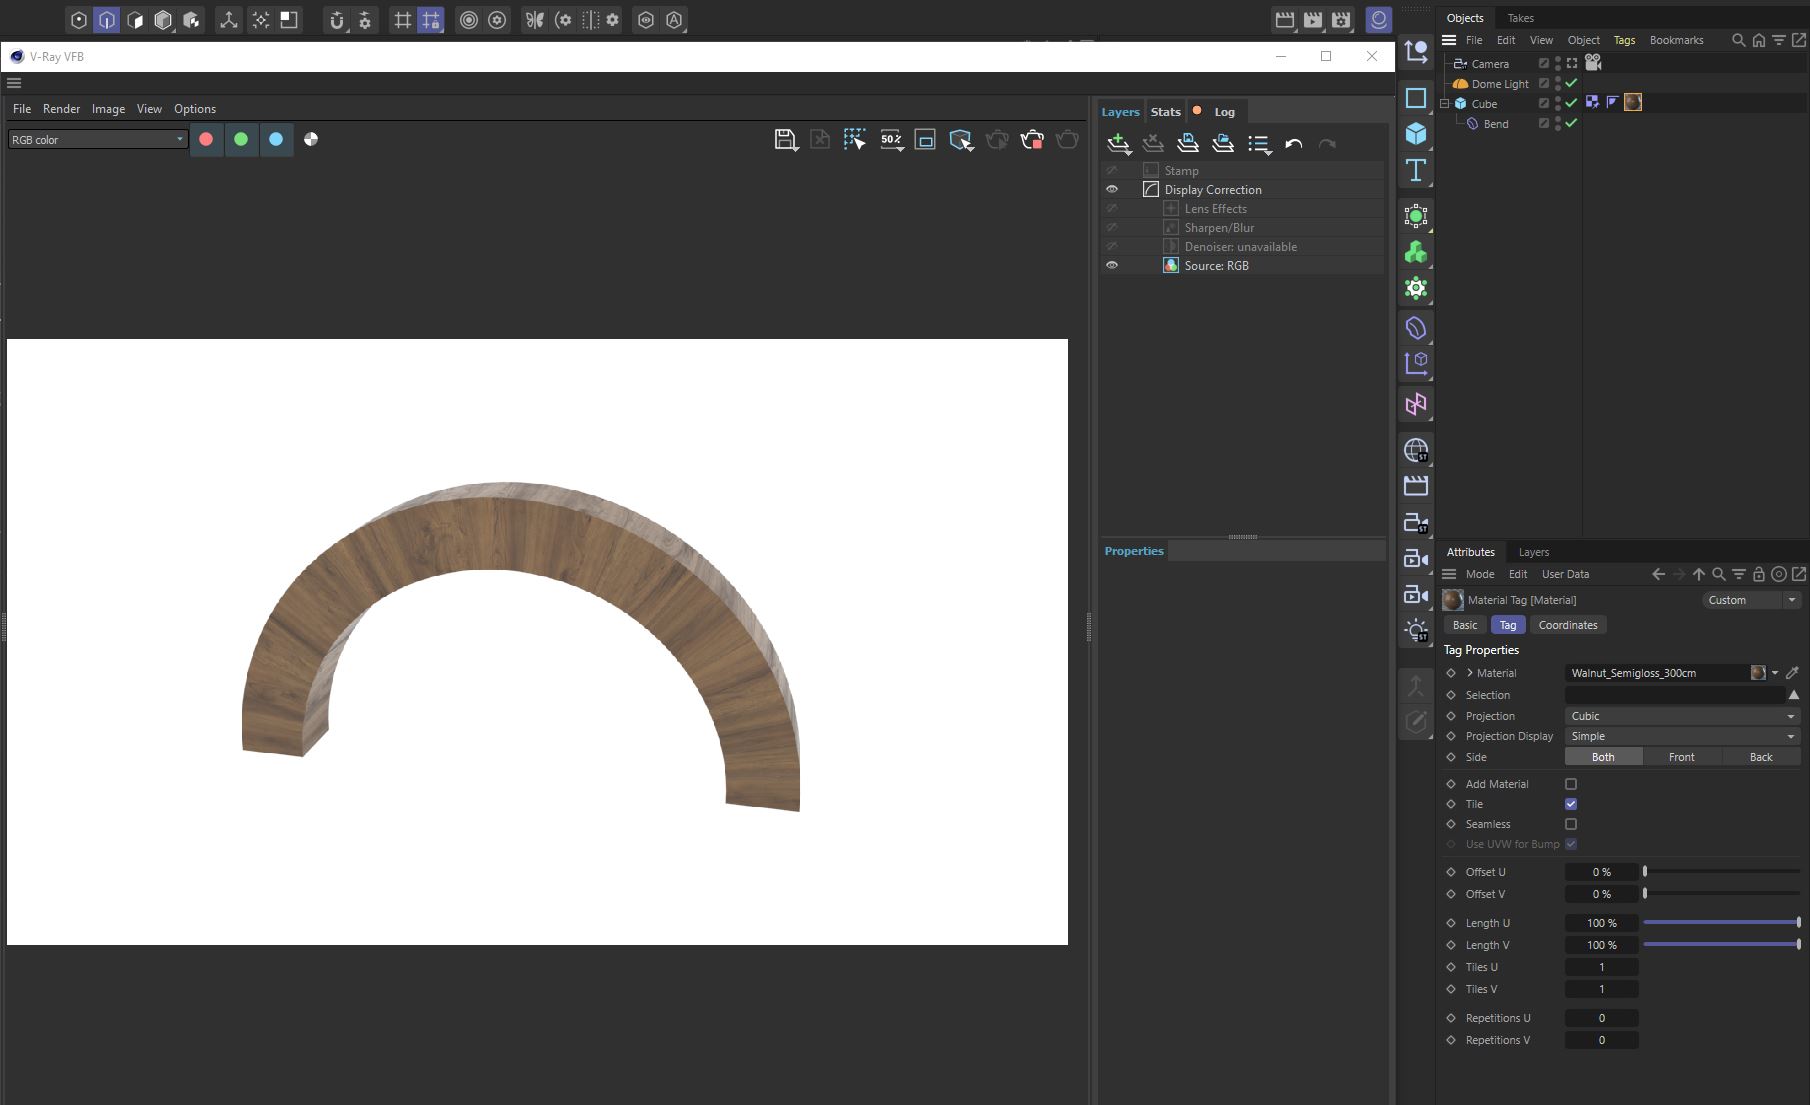Select the Cube primitive tool
The image size is (1810, 1105).
click(x=1416, y=133)
